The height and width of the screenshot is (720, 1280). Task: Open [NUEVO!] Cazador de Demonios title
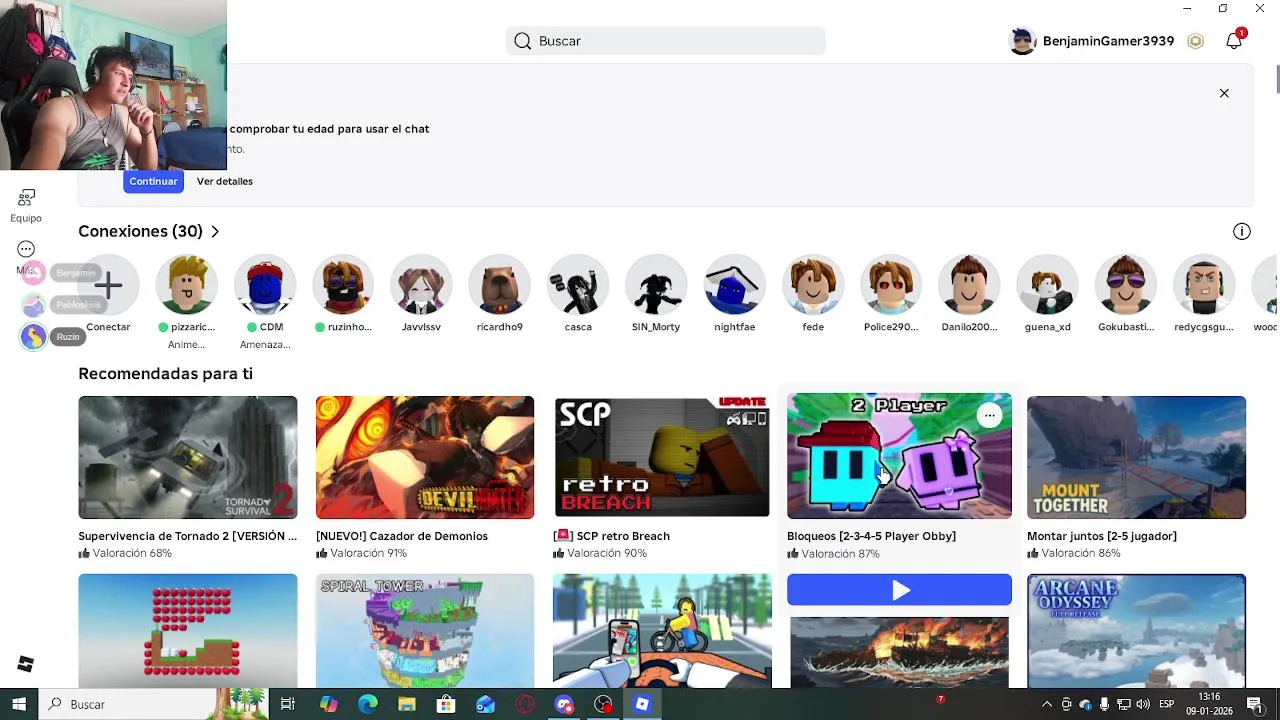[402, 536]
